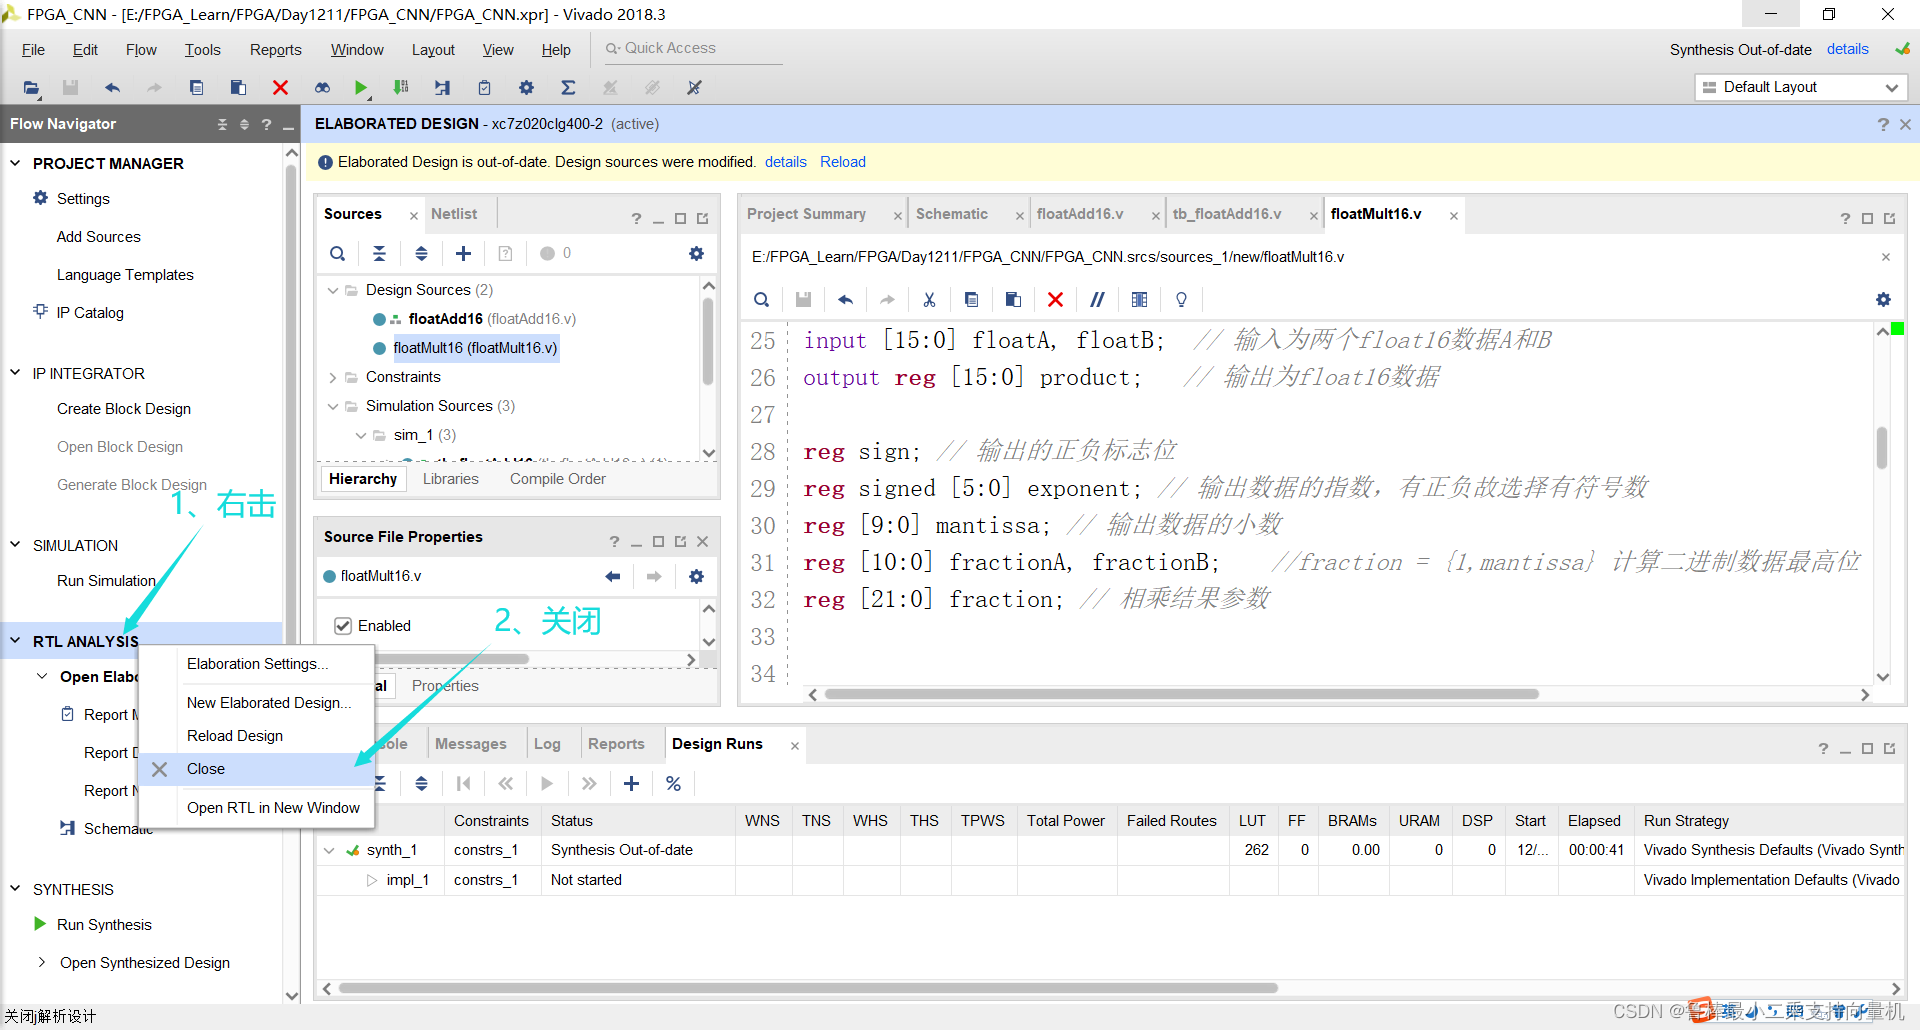Click back arrow in Source File Properties
Image resolution: width=1920 pixels, height=1030 pixels.
[x=612, y=577]
